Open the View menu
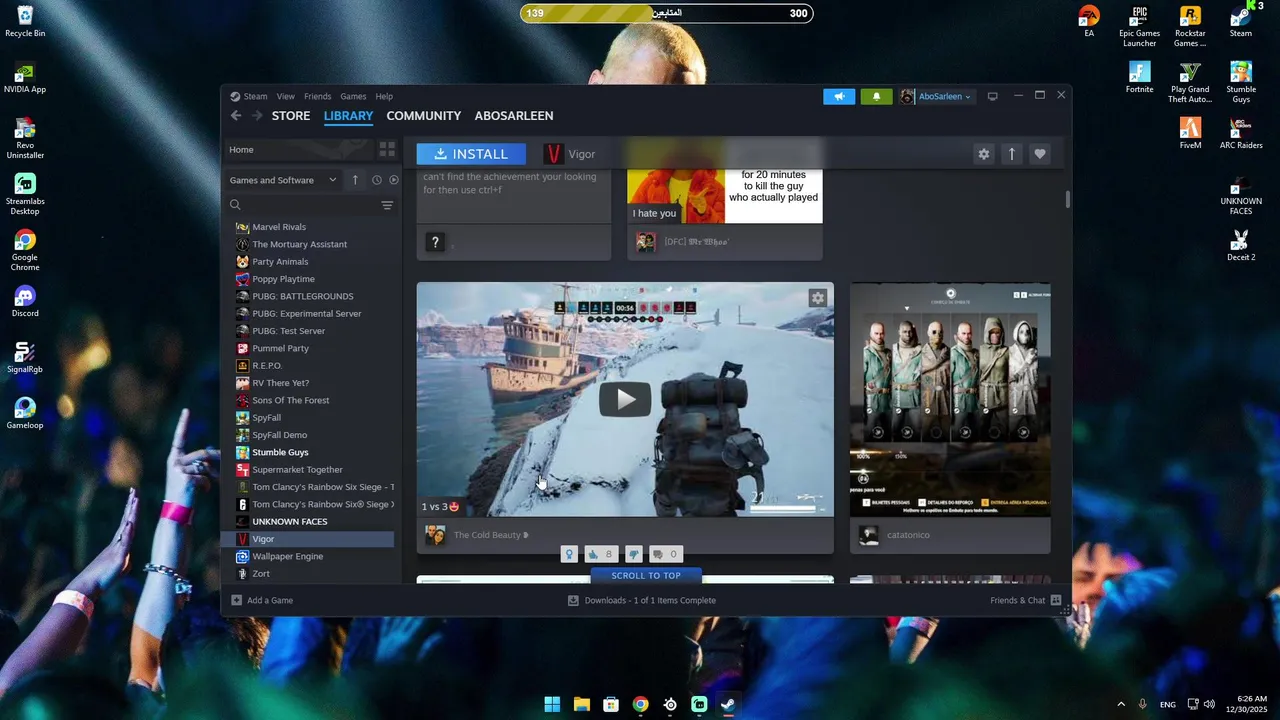Image resolution: width=1280 pixels, height=720 pixels. tap(286, 97)
